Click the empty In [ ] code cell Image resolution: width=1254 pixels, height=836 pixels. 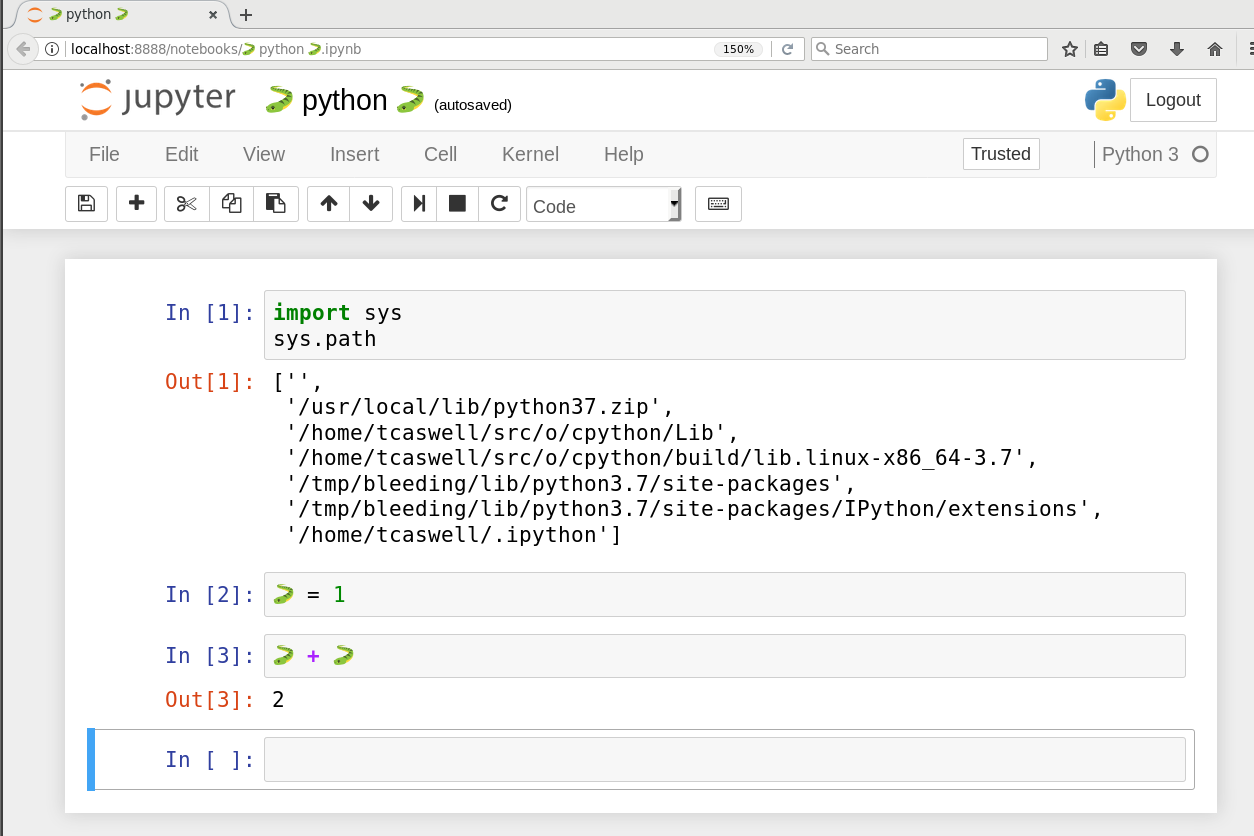point(724,760)
